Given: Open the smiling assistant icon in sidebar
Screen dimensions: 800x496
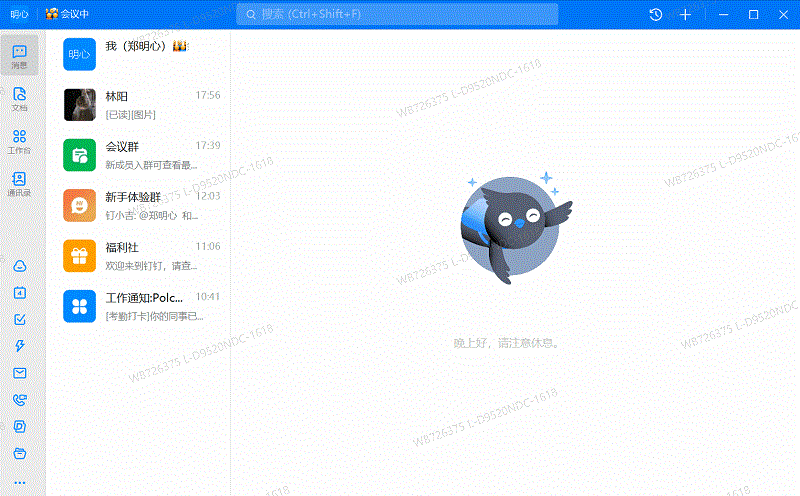Looking at the screenshot, I should [x=20, y=266].
